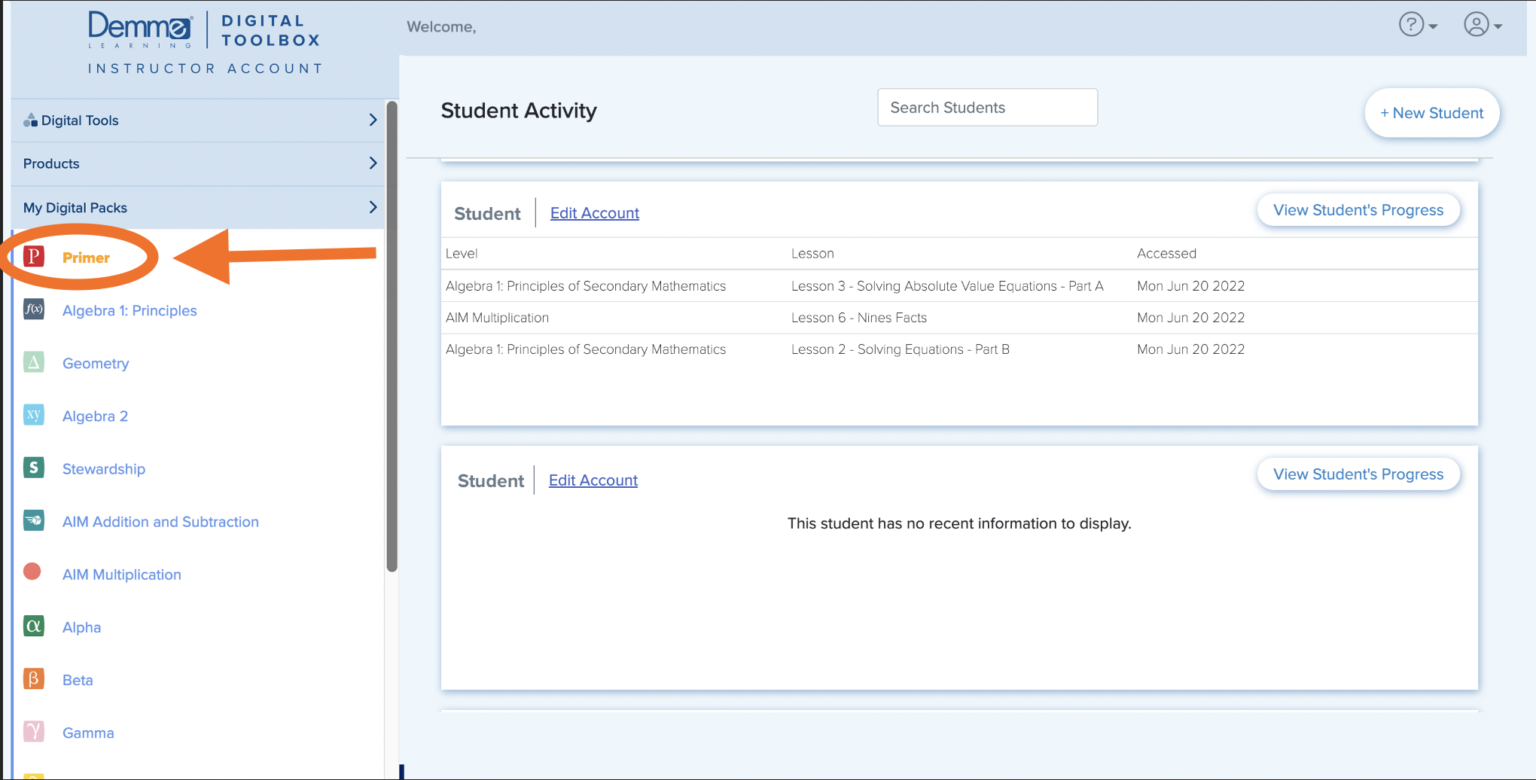
Task: Click the Beta pack beta symbol icon
Action: (34, 679)
